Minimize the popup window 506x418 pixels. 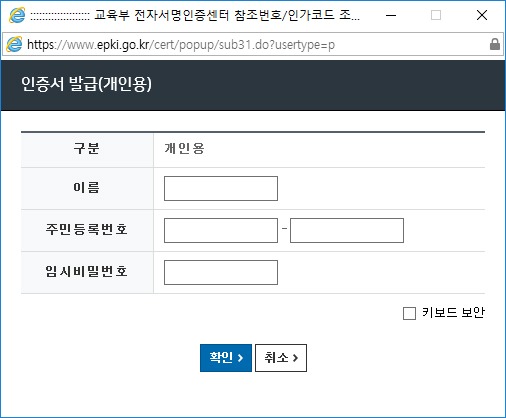[391, 15]
